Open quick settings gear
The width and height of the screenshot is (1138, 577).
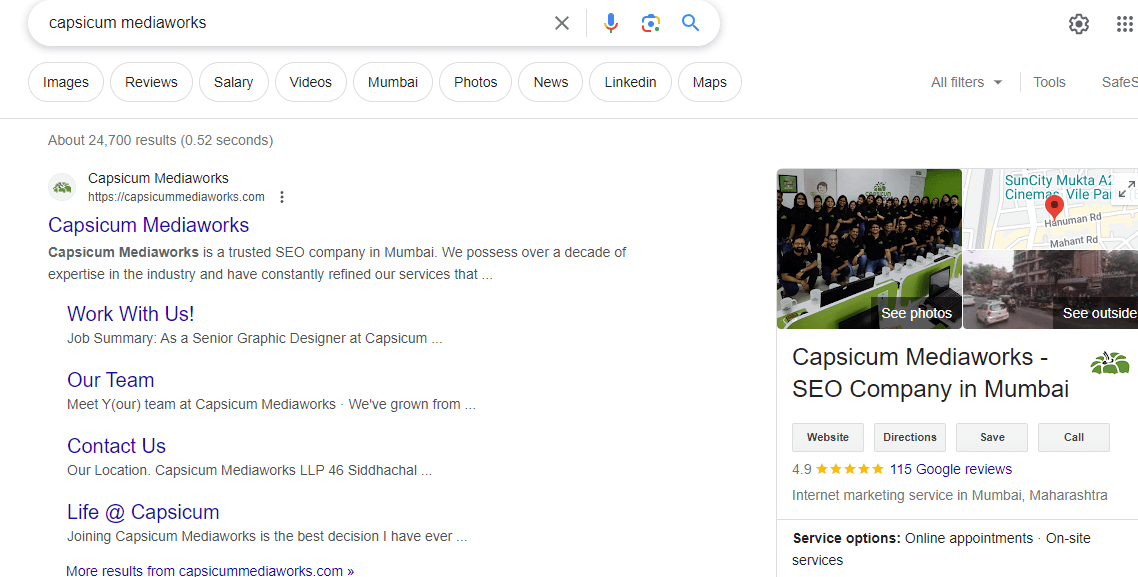click(1078, 23)
